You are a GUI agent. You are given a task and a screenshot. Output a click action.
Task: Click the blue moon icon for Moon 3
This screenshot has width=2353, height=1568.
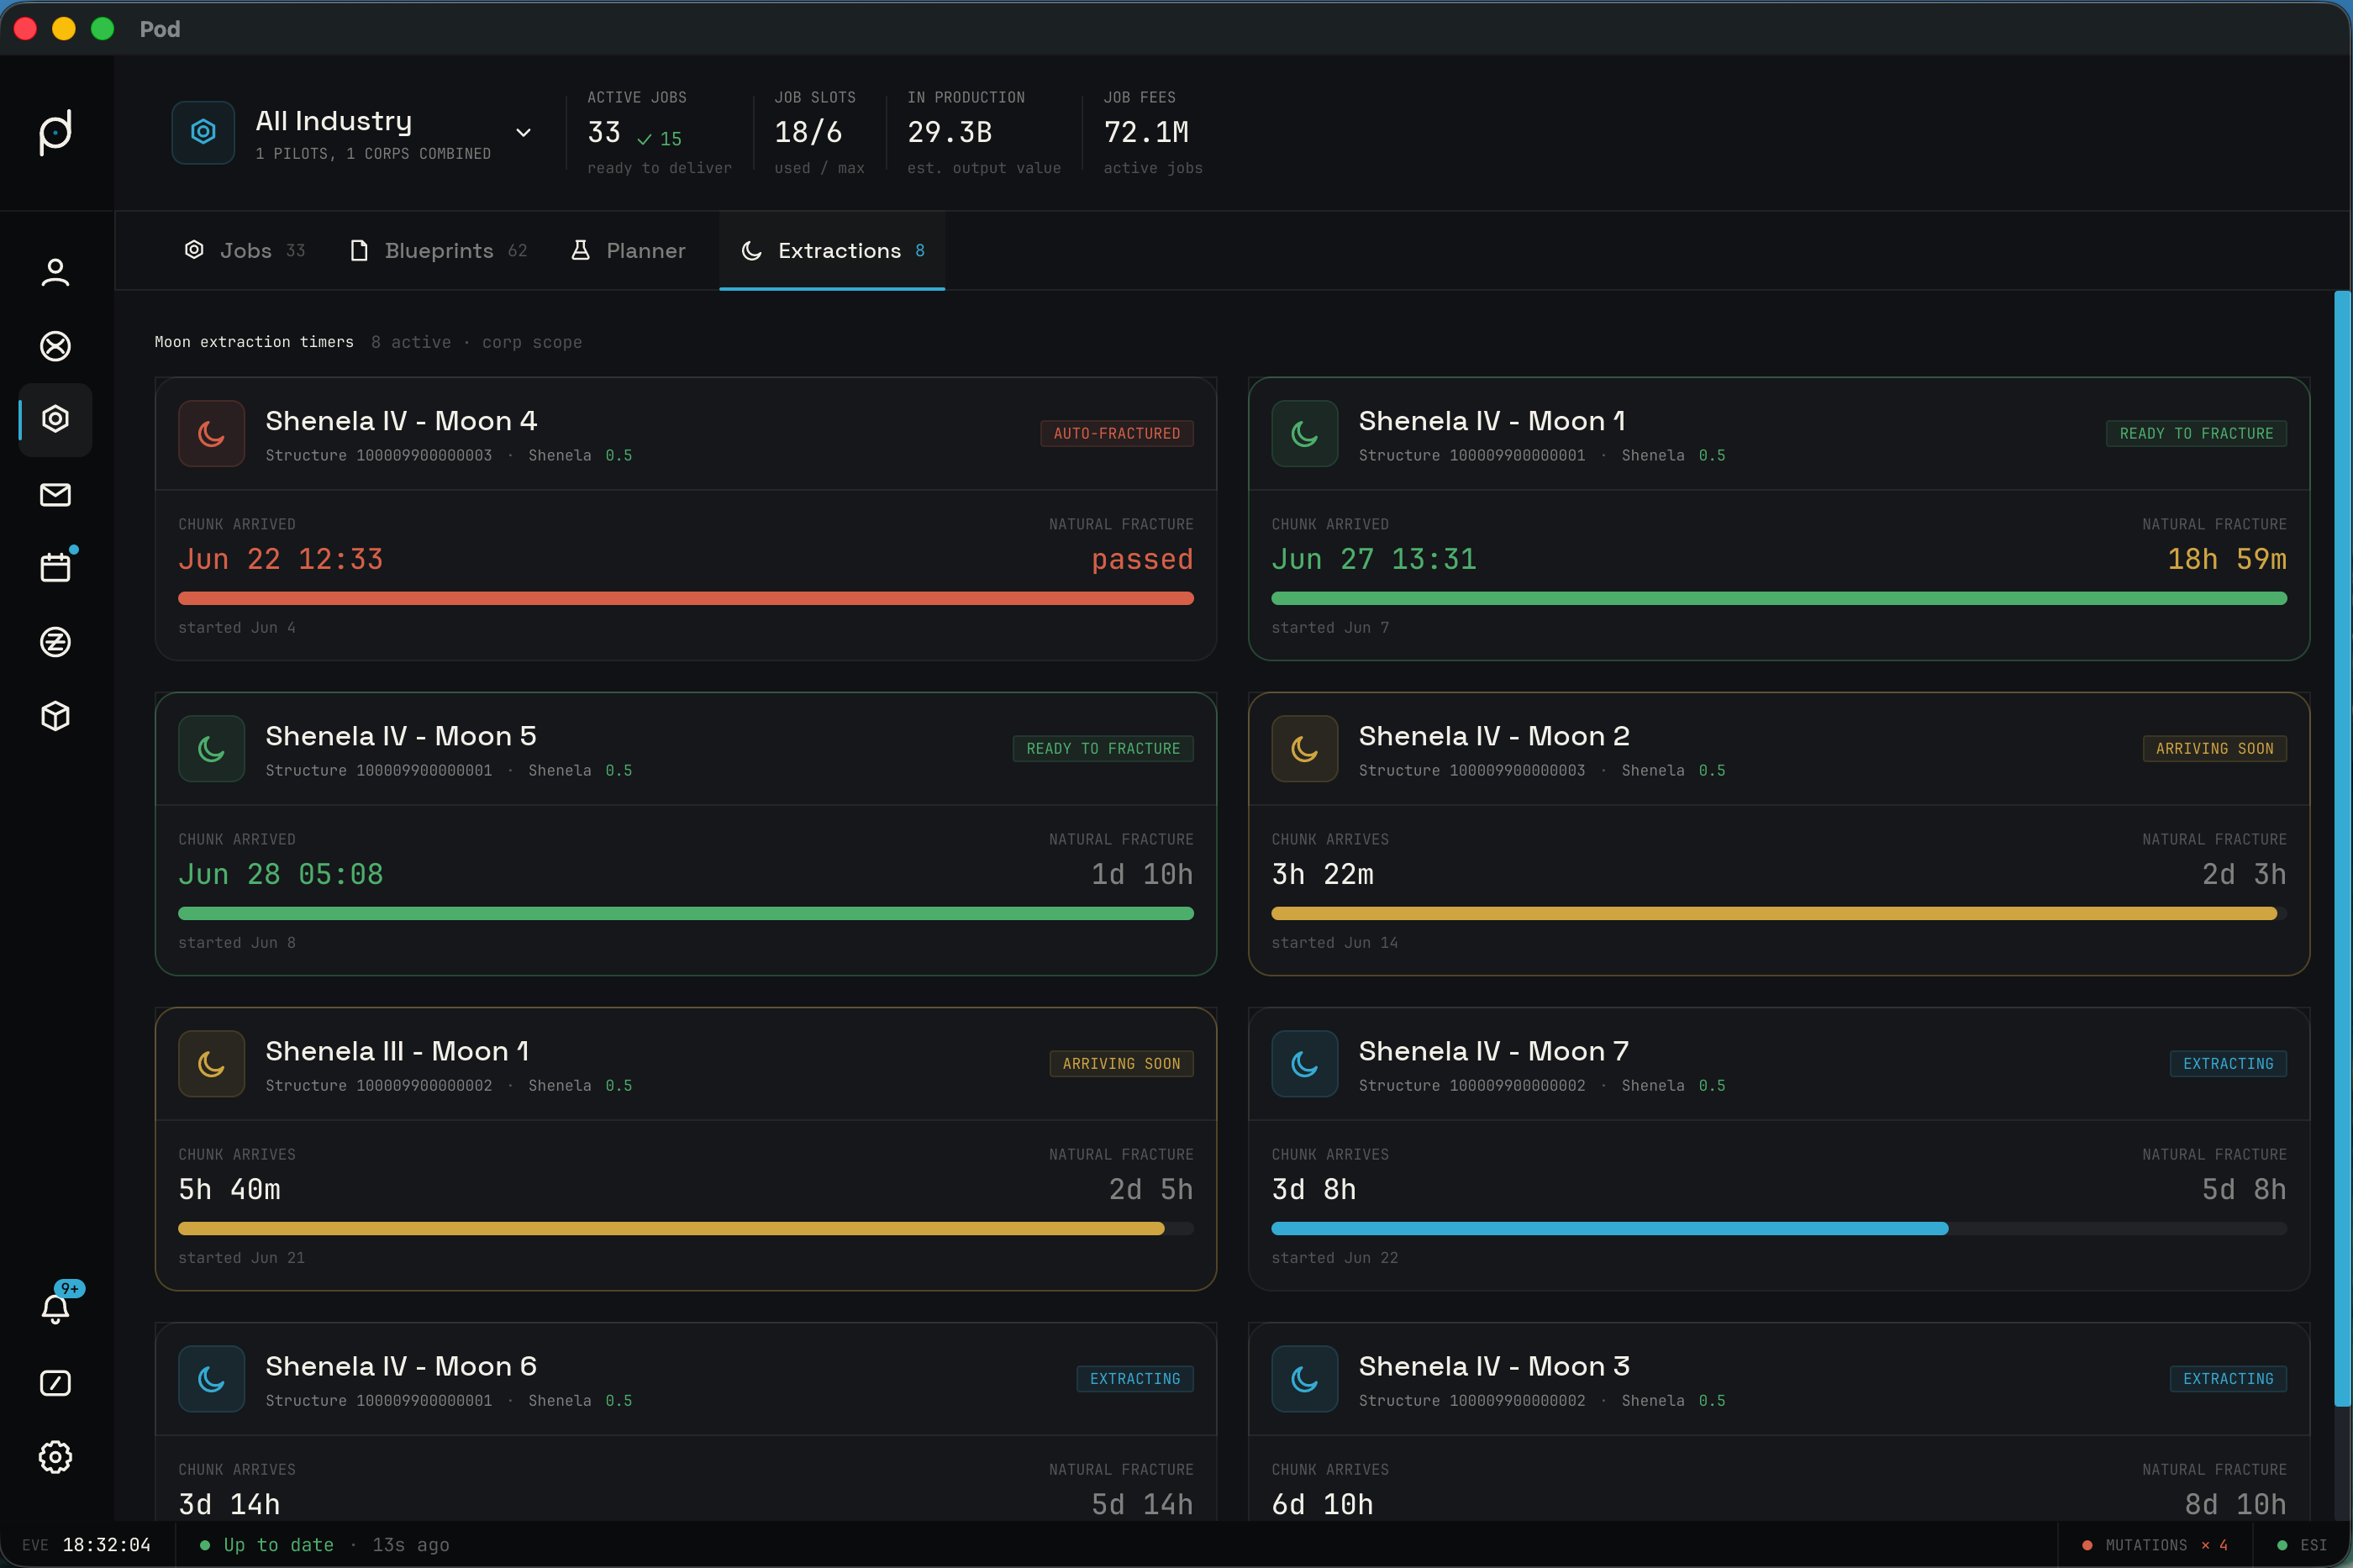point(1304,1378)
